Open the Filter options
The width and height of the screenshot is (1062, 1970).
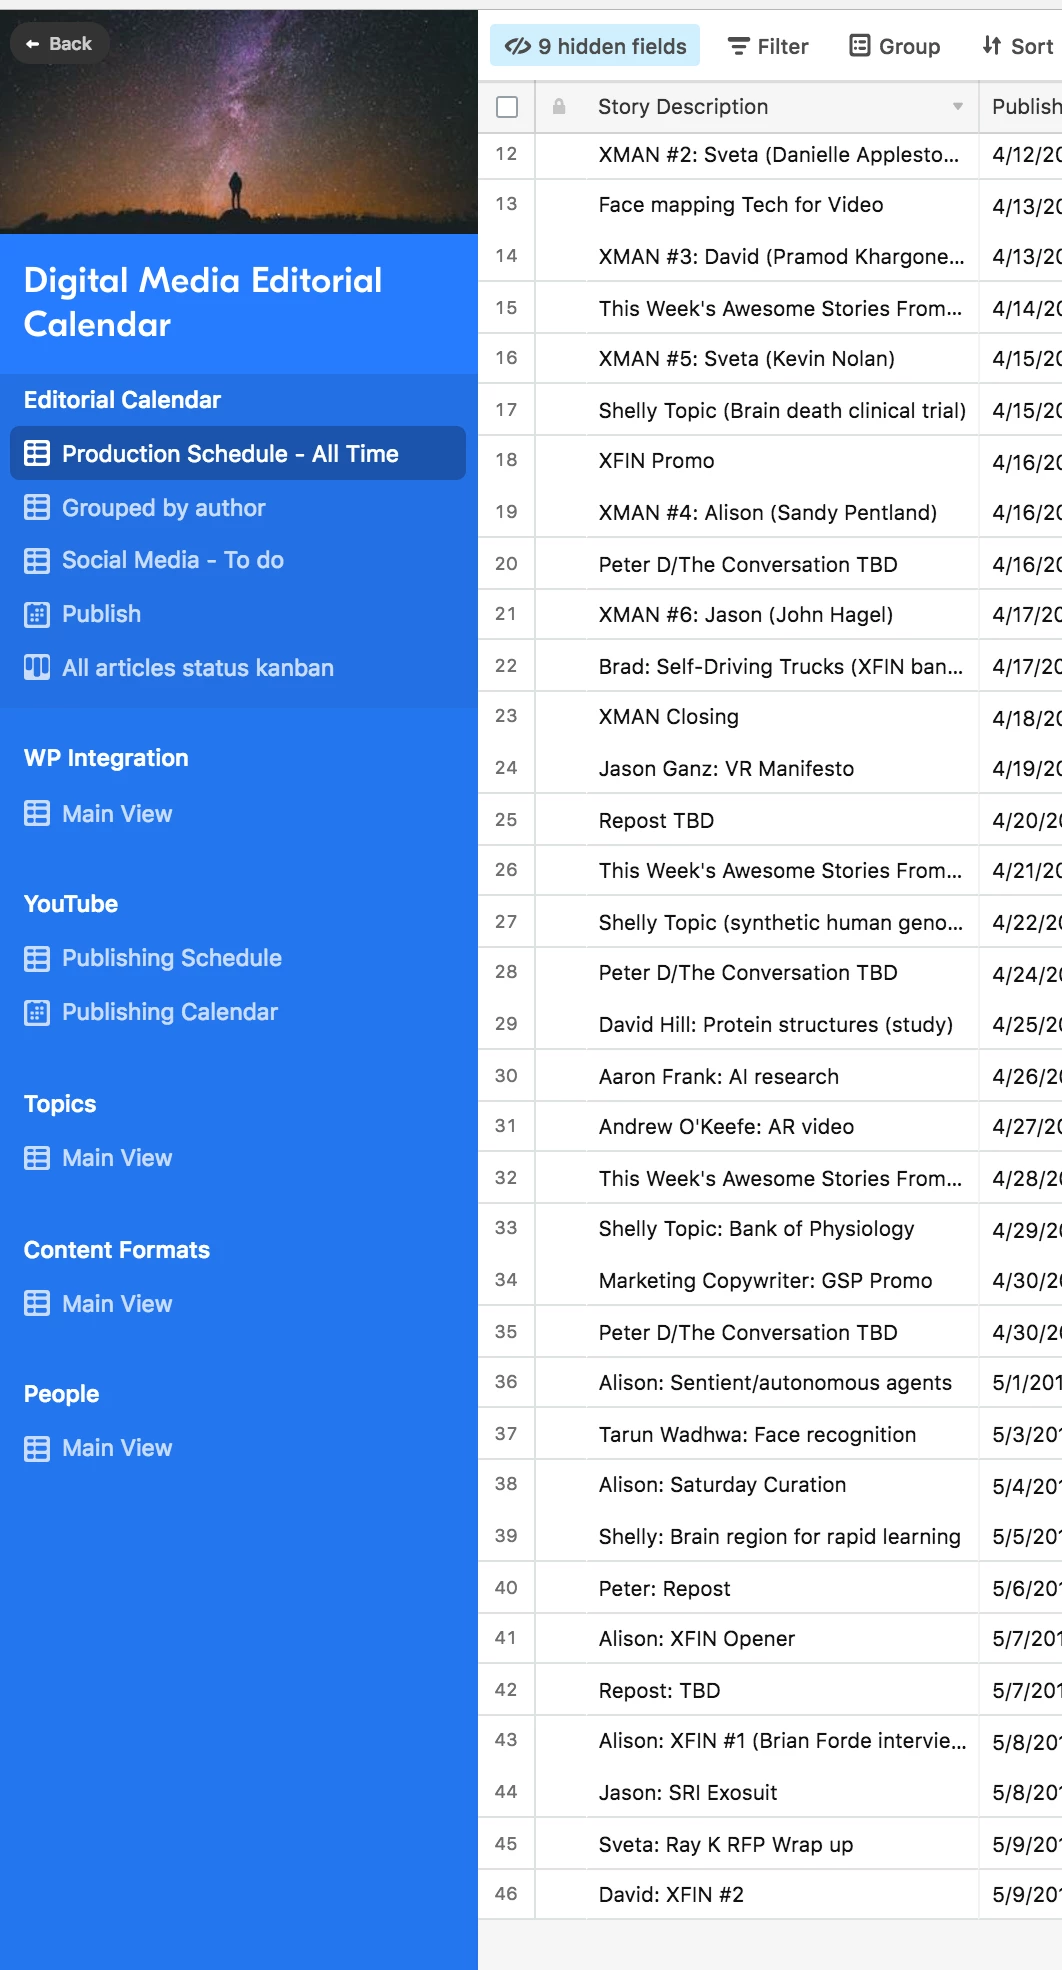click(768, 46)
